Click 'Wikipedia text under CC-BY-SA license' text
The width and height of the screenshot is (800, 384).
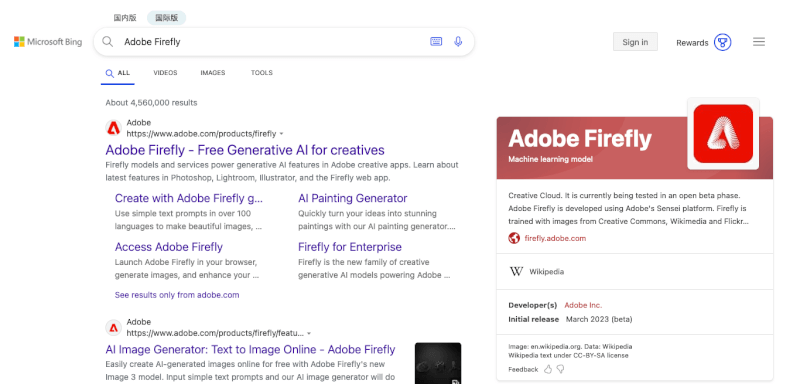pyautogui.click(x=568, y=355)
